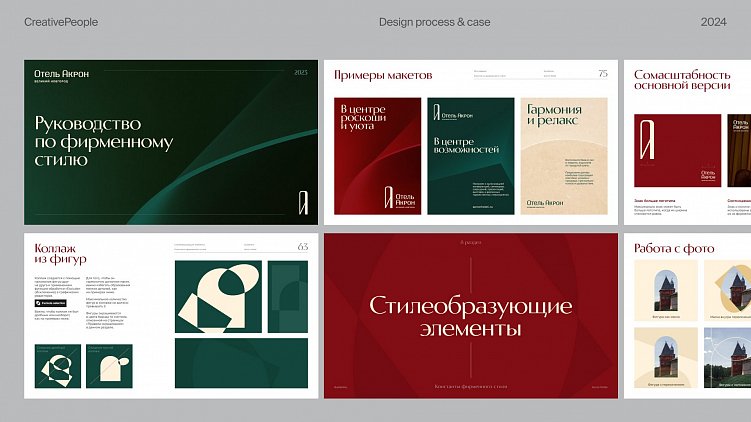This screenshot has height=422, width=751.
Task: Open the large cream shapes collage image
Action: (x=218, y=297)
